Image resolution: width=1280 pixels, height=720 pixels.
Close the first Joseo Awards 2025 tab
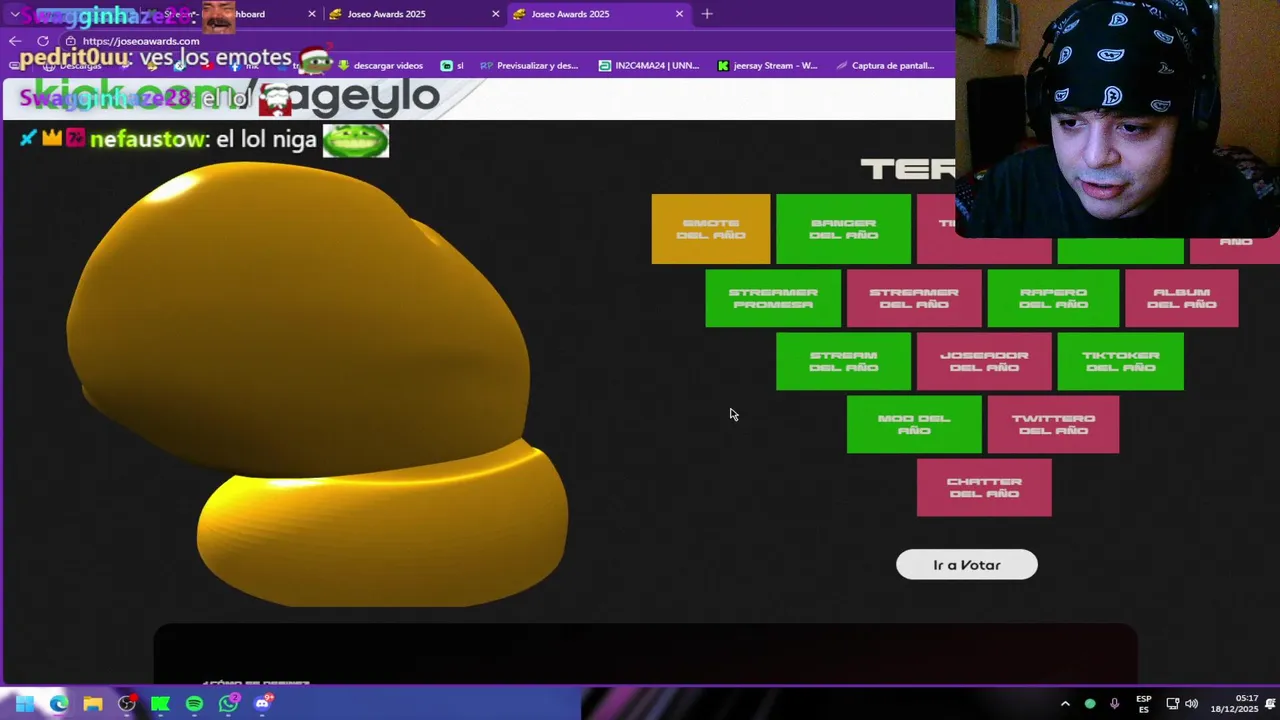(x=495, y=14)
